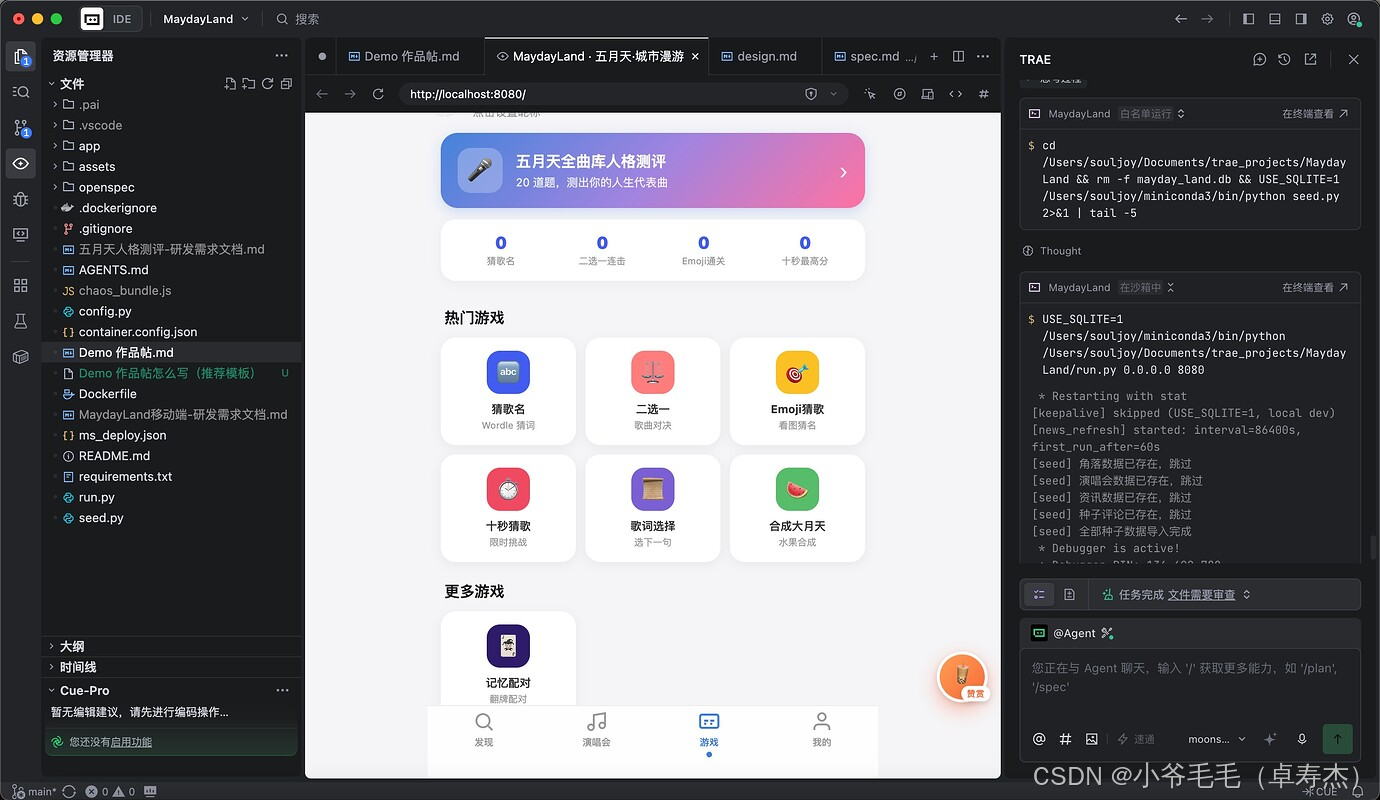Open the moons... model selector dropdown
This screenshot has width=1380, height=800.
point(1217,739)
